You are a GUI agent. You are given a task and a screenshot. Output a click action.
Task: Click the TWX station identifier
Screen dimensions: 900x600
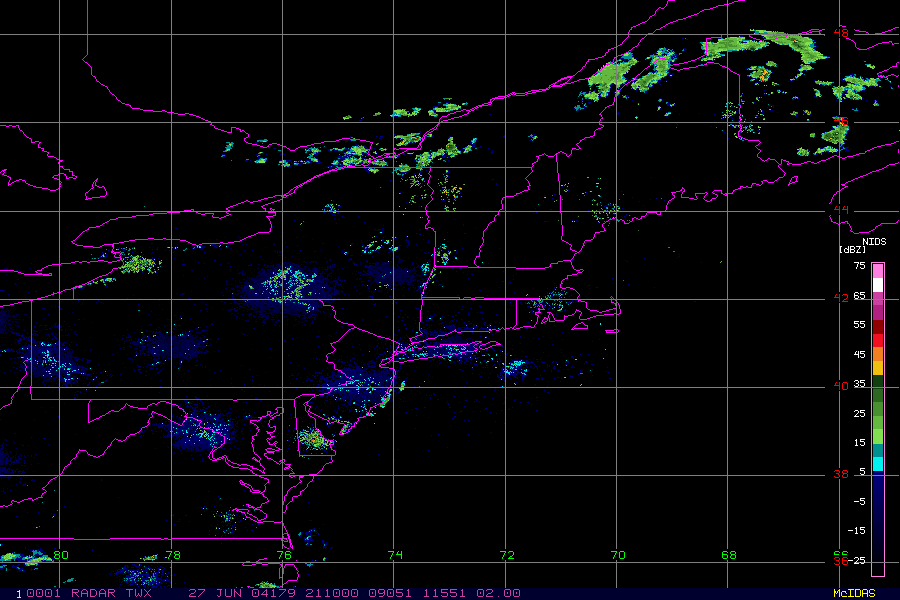pos(138,593)
